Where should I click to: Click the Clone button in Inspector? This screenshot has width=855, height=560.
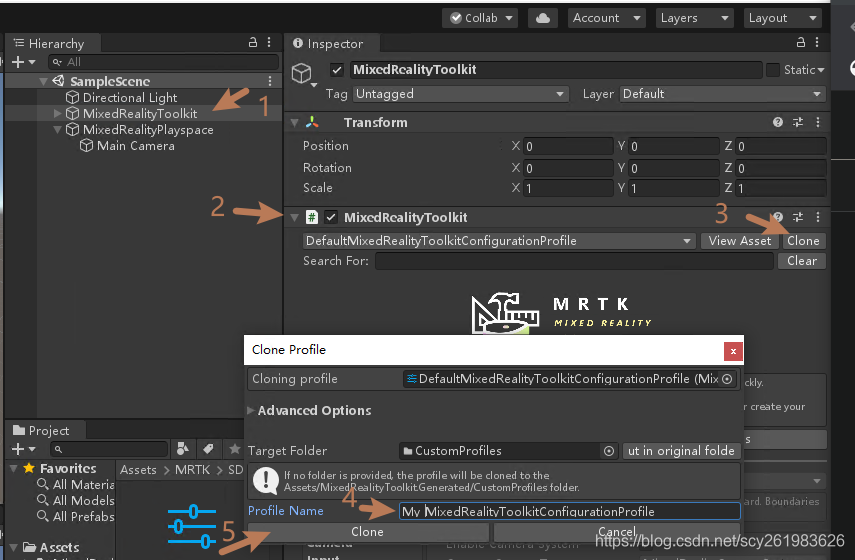pyautogui.click(x=803, y=241)
